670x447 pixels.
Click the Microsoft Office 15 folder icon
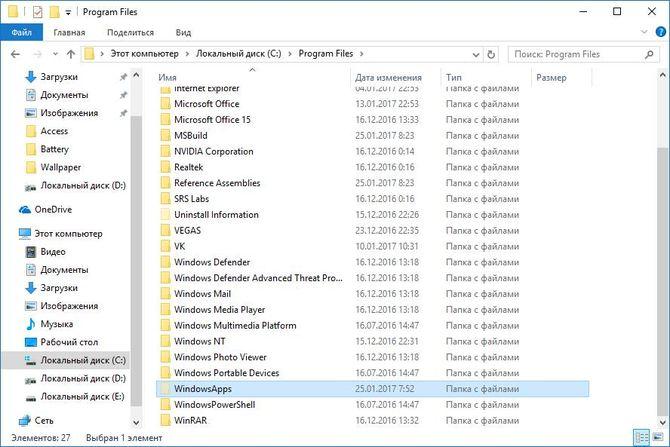click(x=165, y=120)
